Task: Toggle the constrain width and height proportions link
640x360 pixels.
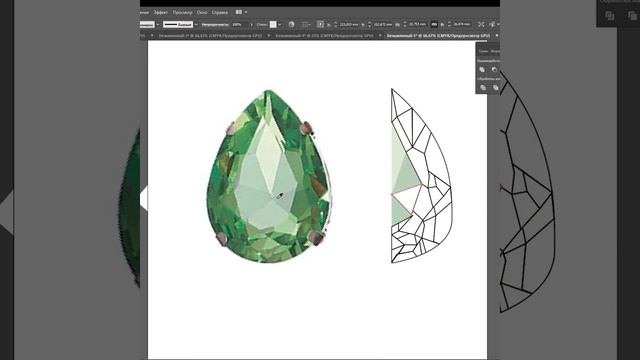Action: [434, 24]
